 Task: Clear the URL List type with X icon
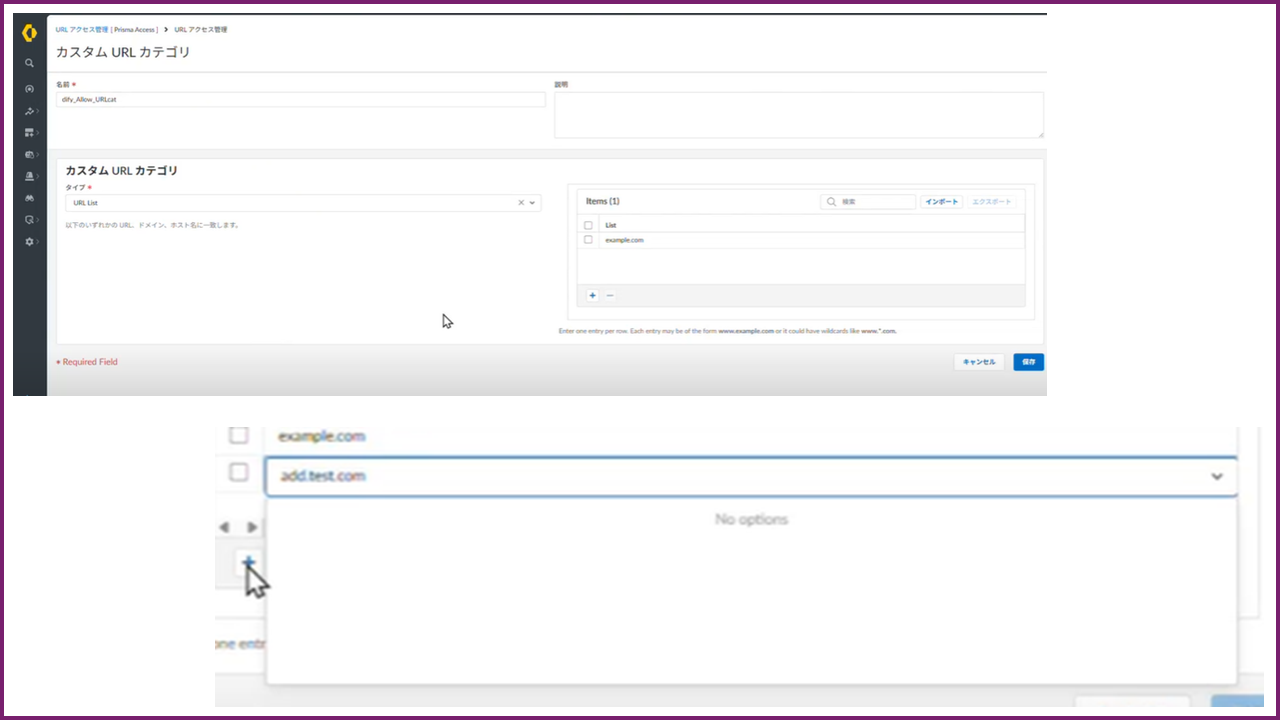pos(521,203)
